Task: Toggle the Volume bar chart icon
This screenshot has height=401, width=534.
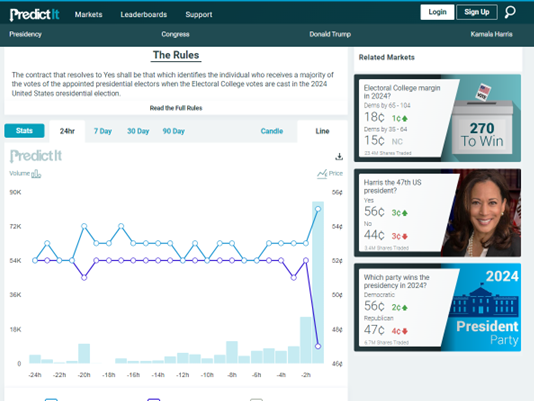Action: click(x=36, y=174)
